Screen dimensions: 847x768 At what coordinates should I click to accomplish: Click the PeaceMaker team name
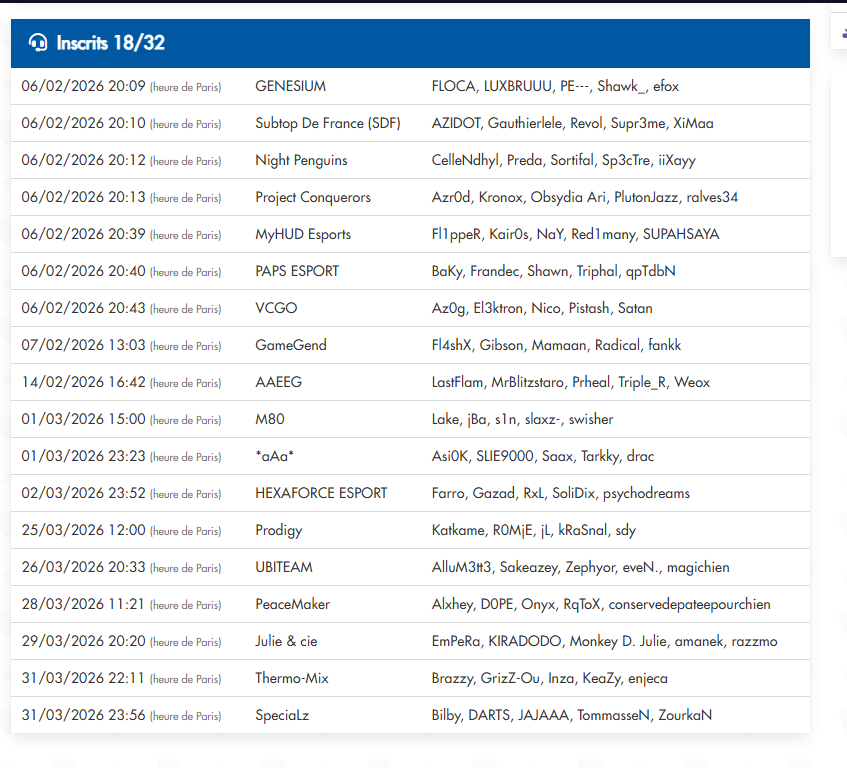click(293, 604)
